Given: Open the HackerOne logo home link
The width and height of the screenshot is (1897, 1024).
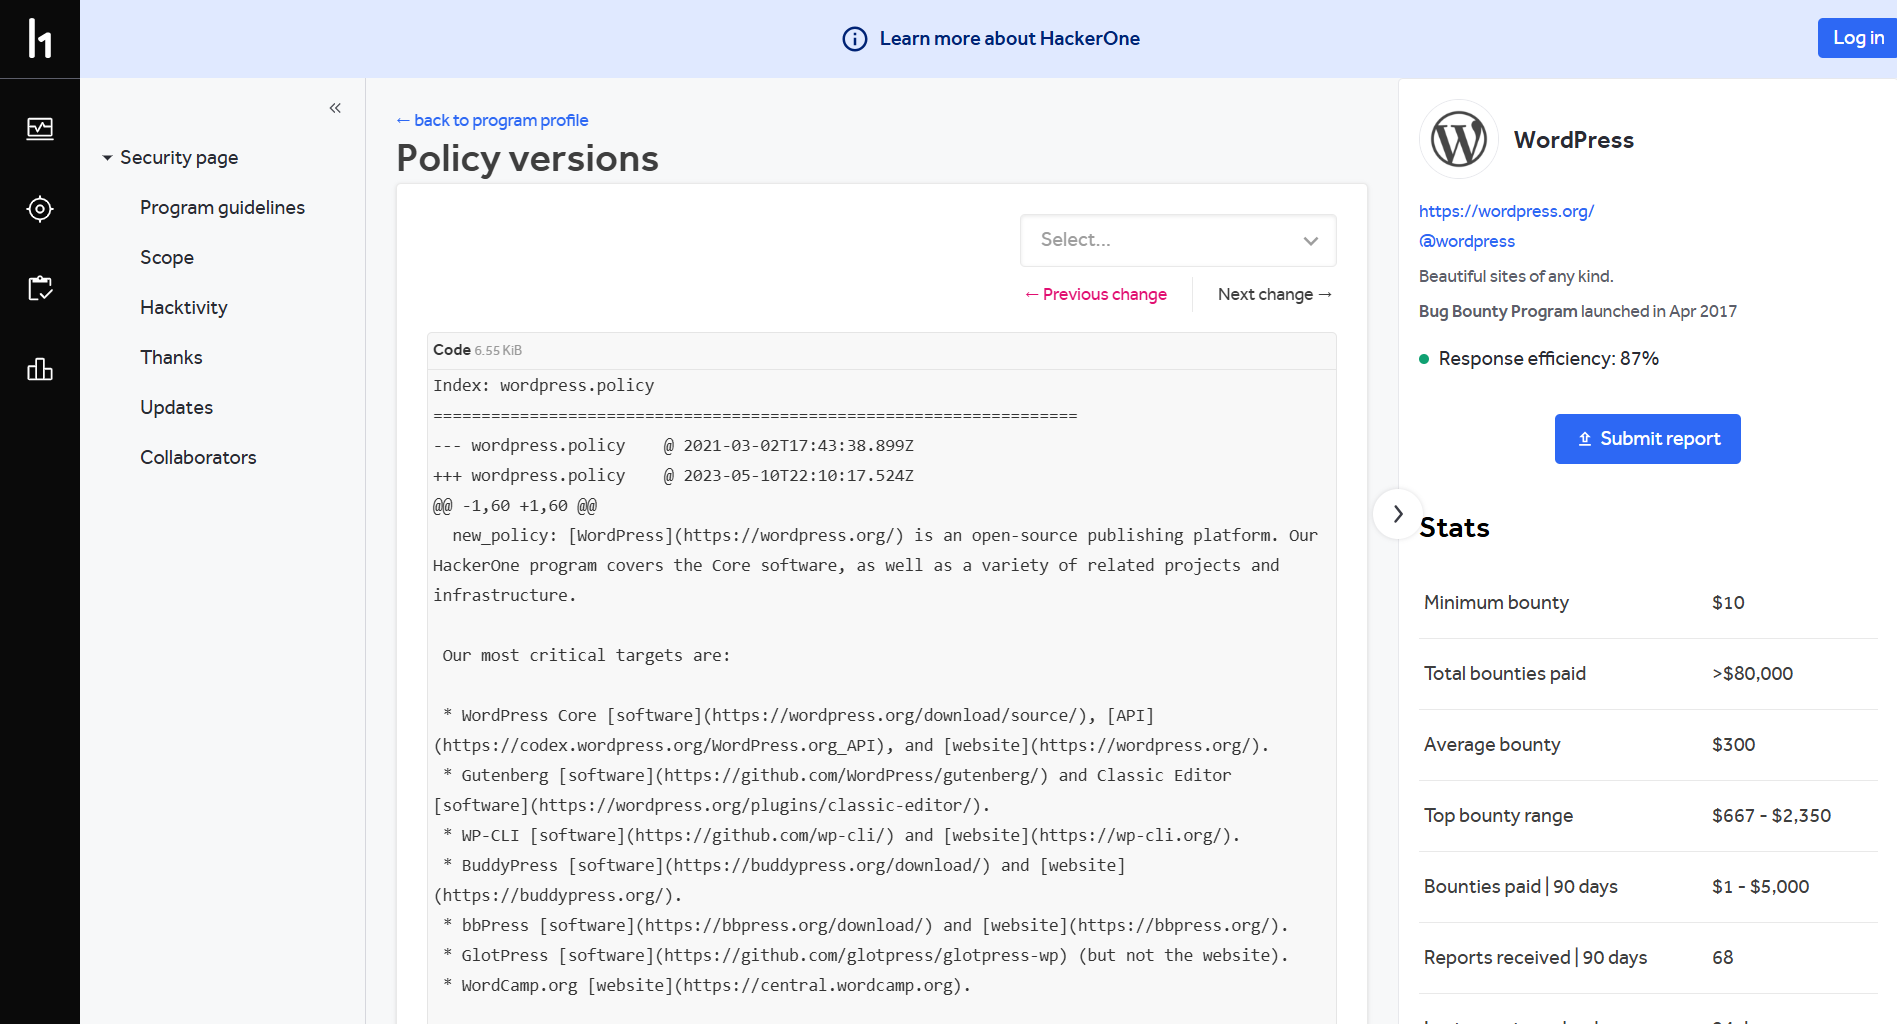Looking at the screenshot, I should pyautogui.click(x=40, y=38).
